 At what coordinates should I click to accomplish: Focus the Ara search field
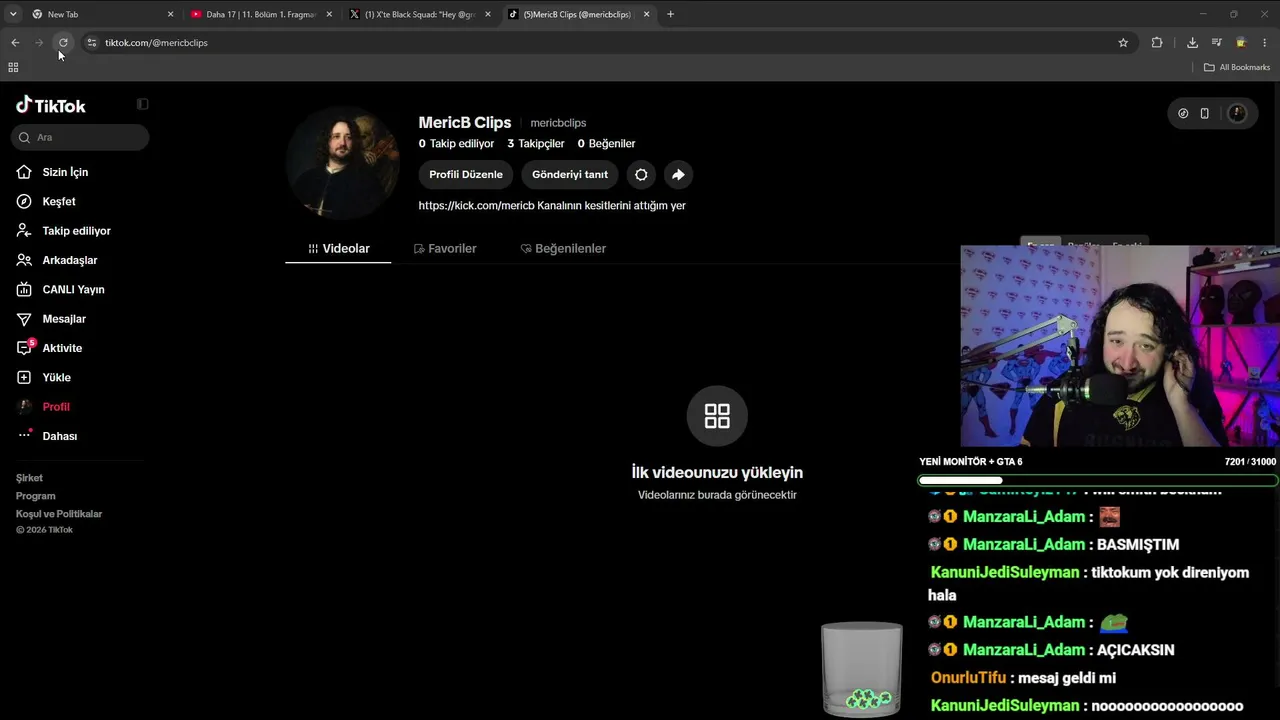click(80, 137)
